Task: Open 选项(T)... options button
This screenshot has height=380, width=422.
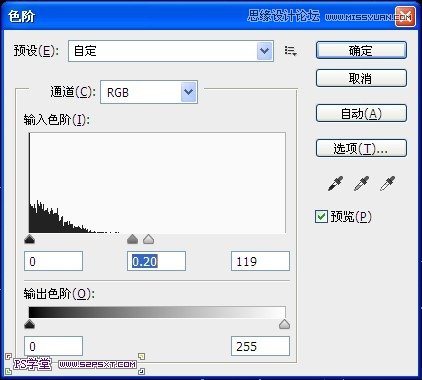Action: [361, 148]
